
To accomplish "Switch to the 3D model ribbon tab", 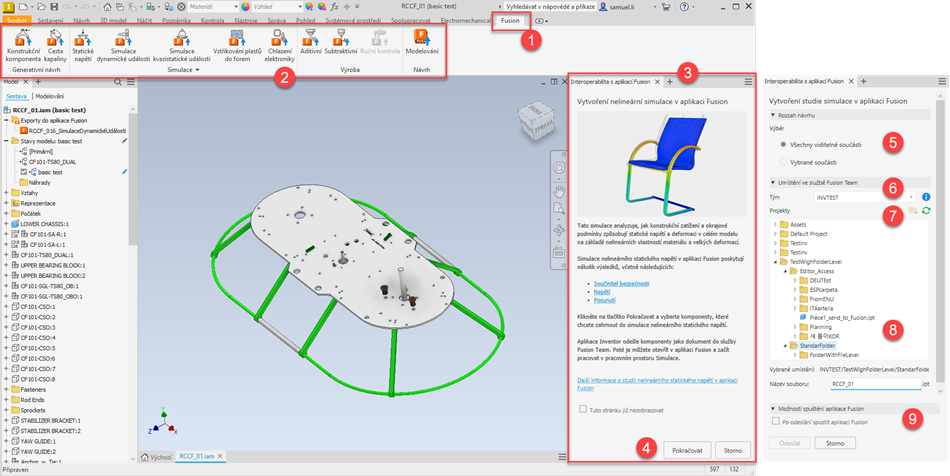I will tap(113, 21).
